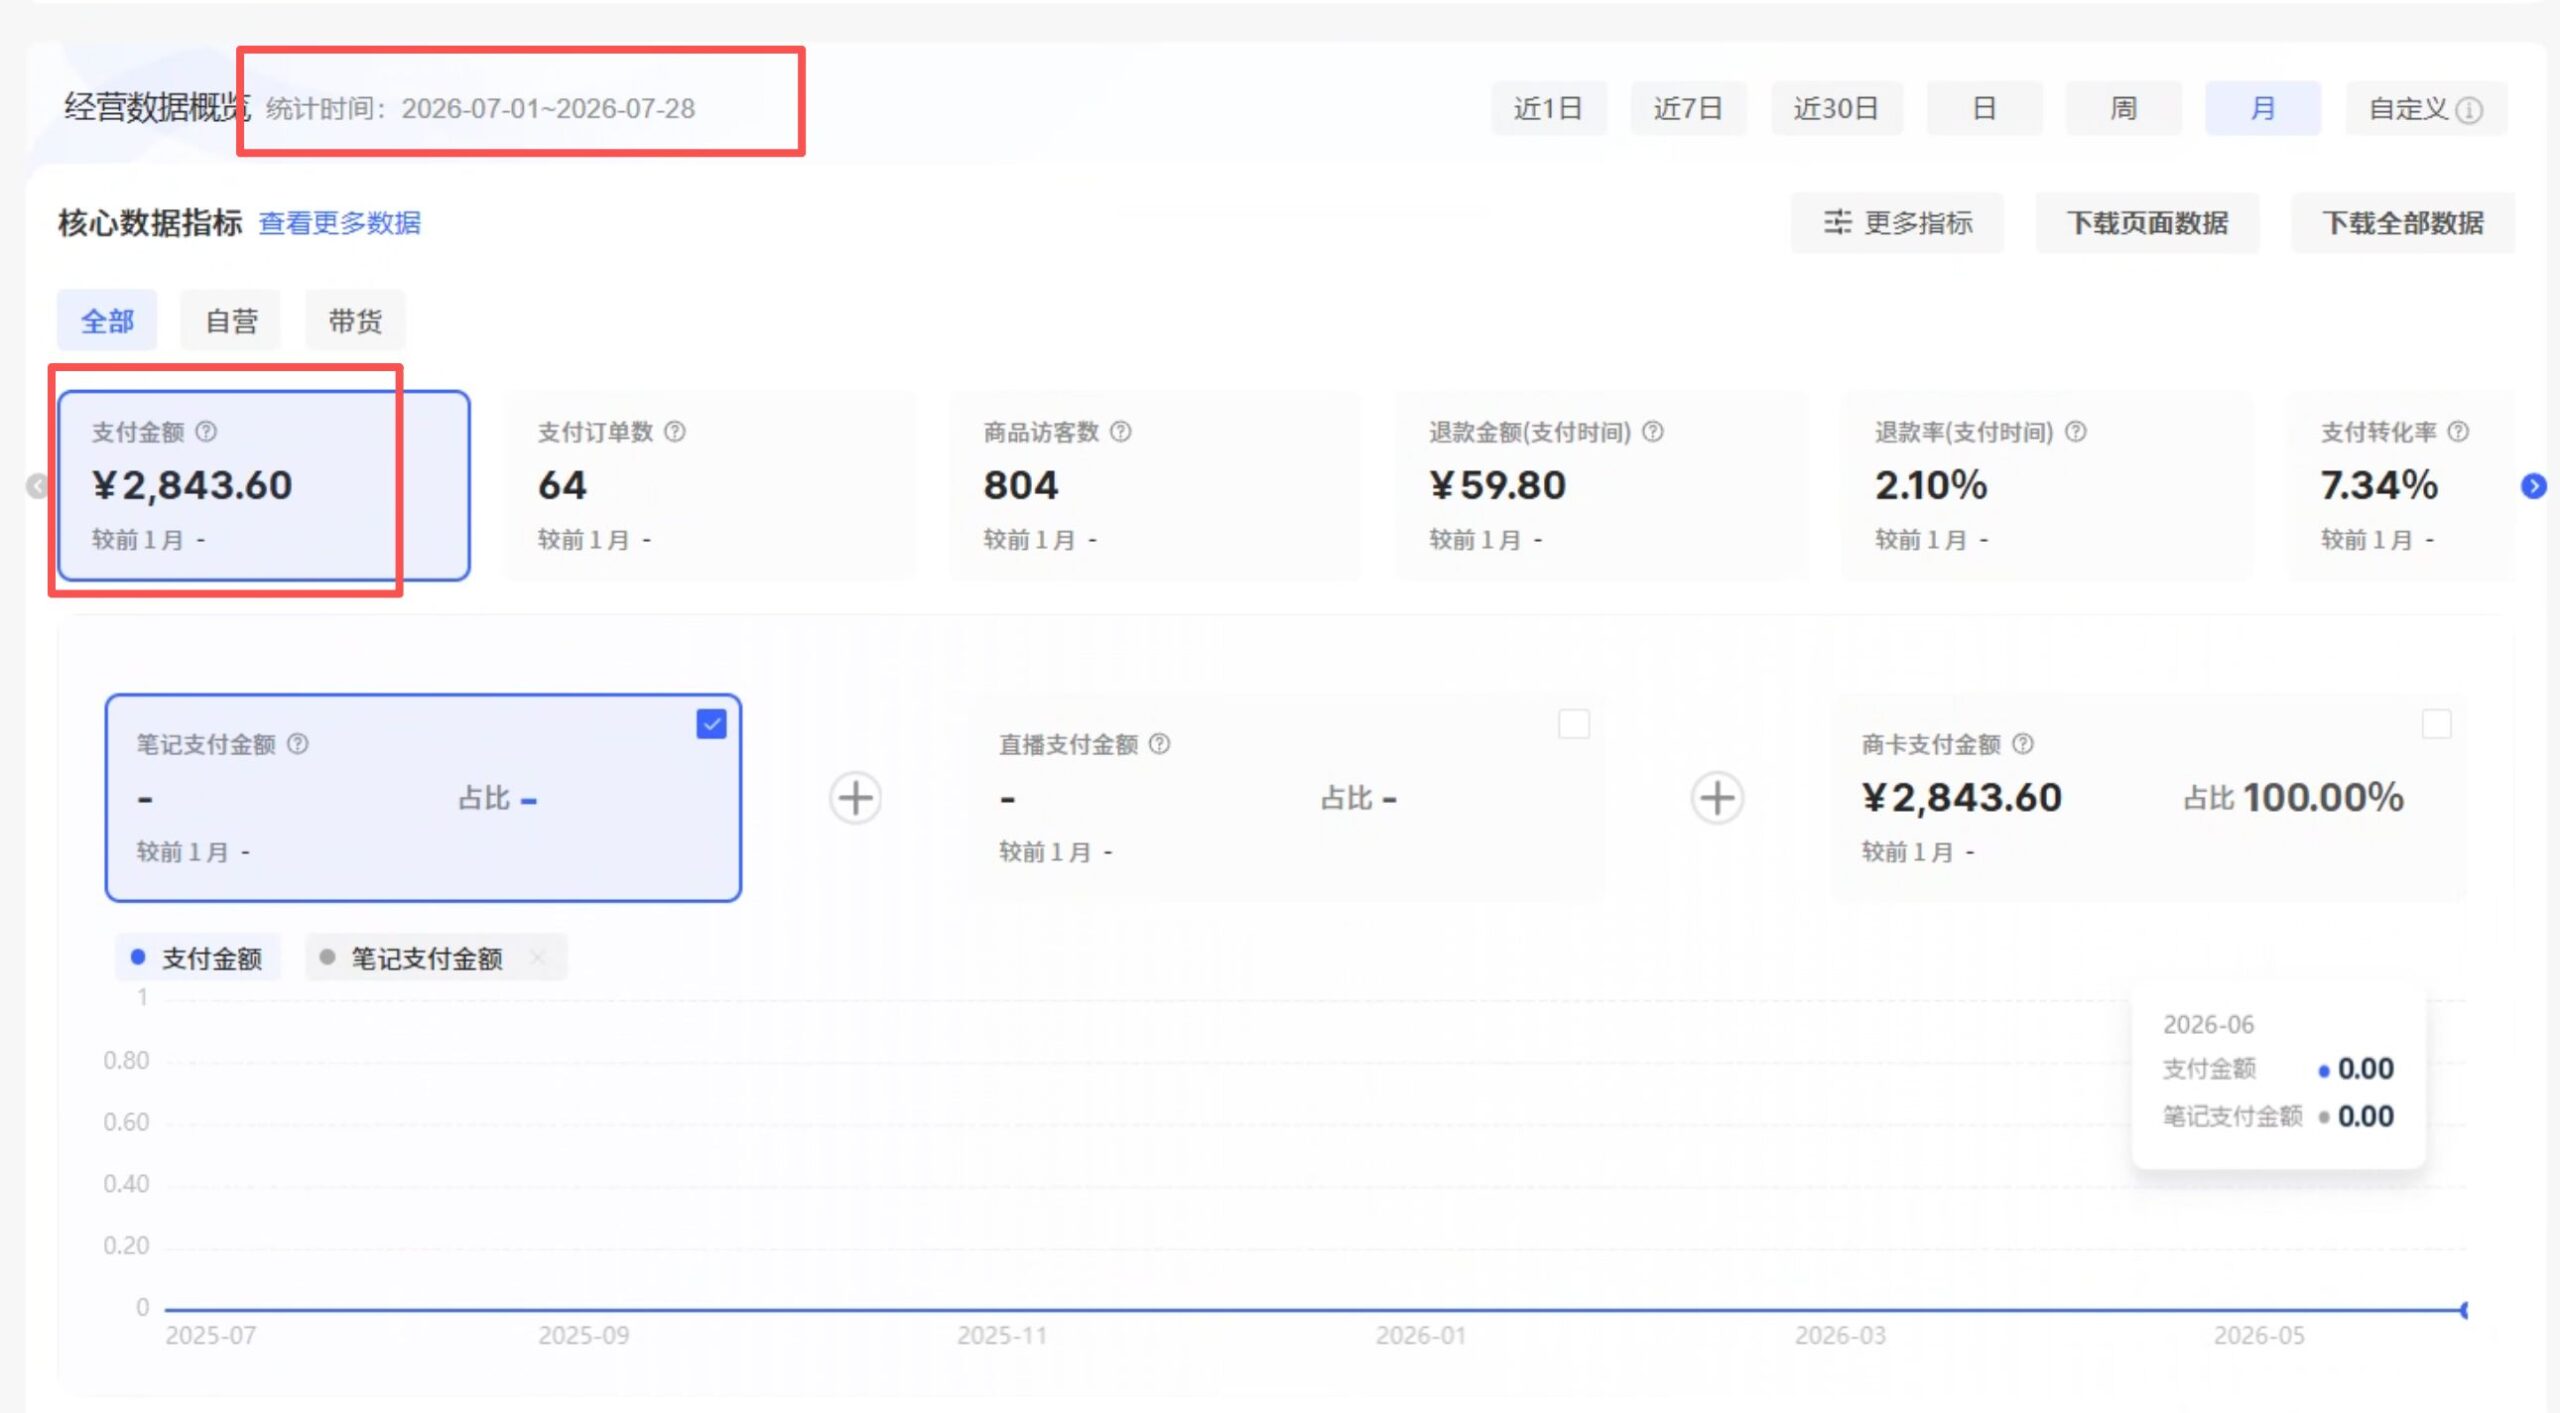Click help icon next to 商品访客数
Image resolution: width=2560 pixels, height=1413 pixels.
(x=1121, y=432)
